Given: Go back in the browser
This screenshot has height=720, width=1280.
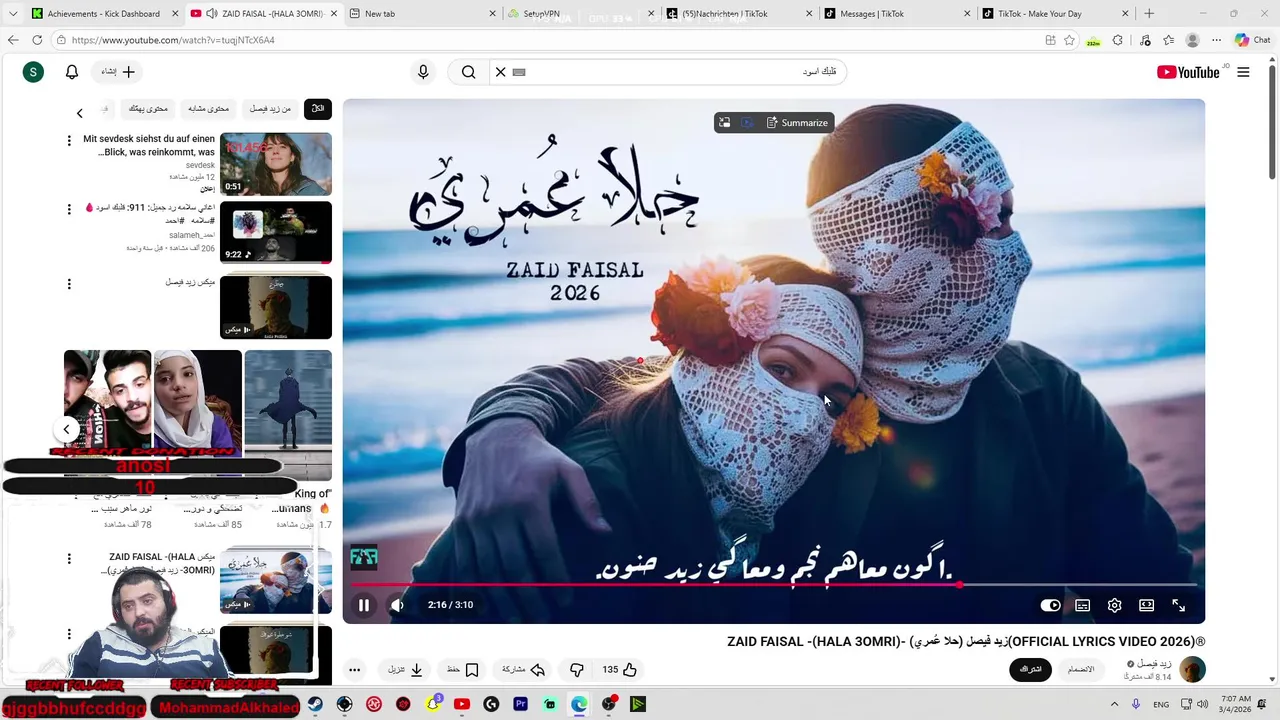Looking at the screenshot, I should click(x=13, y=40).
